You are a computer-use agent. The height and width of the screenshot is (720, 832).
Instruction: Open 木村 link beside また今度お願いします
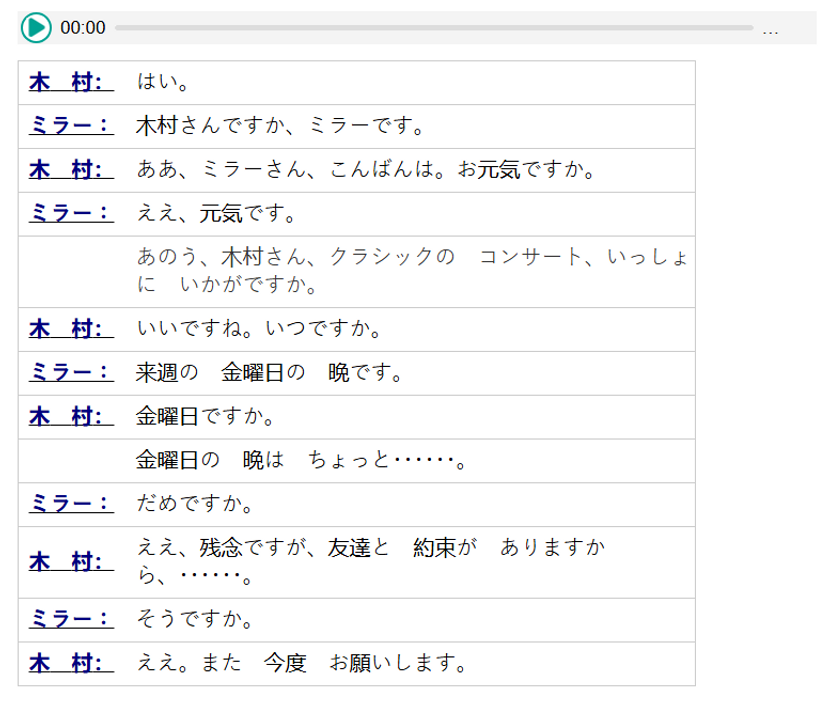71,664
